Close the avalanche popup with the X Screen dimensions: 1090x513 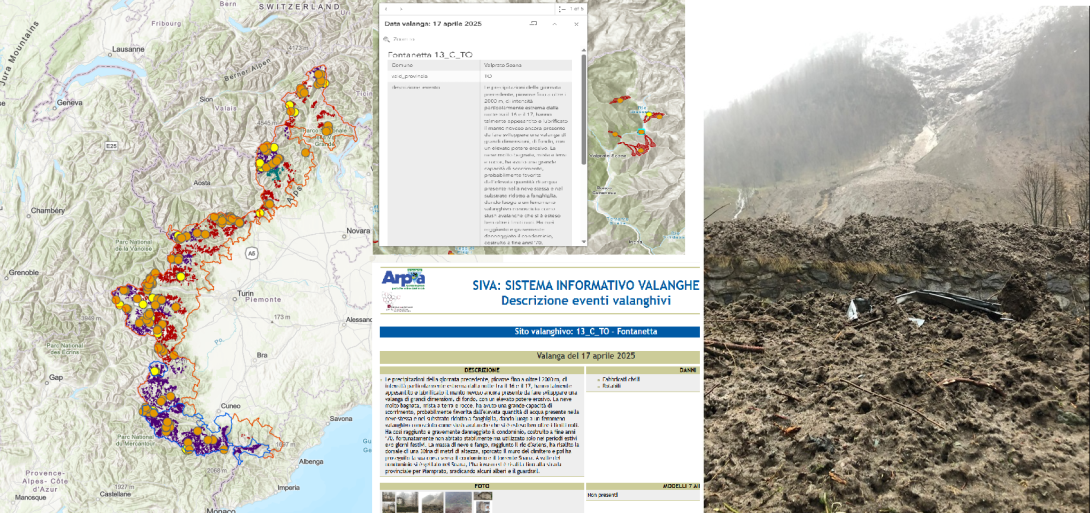[576, 24]
